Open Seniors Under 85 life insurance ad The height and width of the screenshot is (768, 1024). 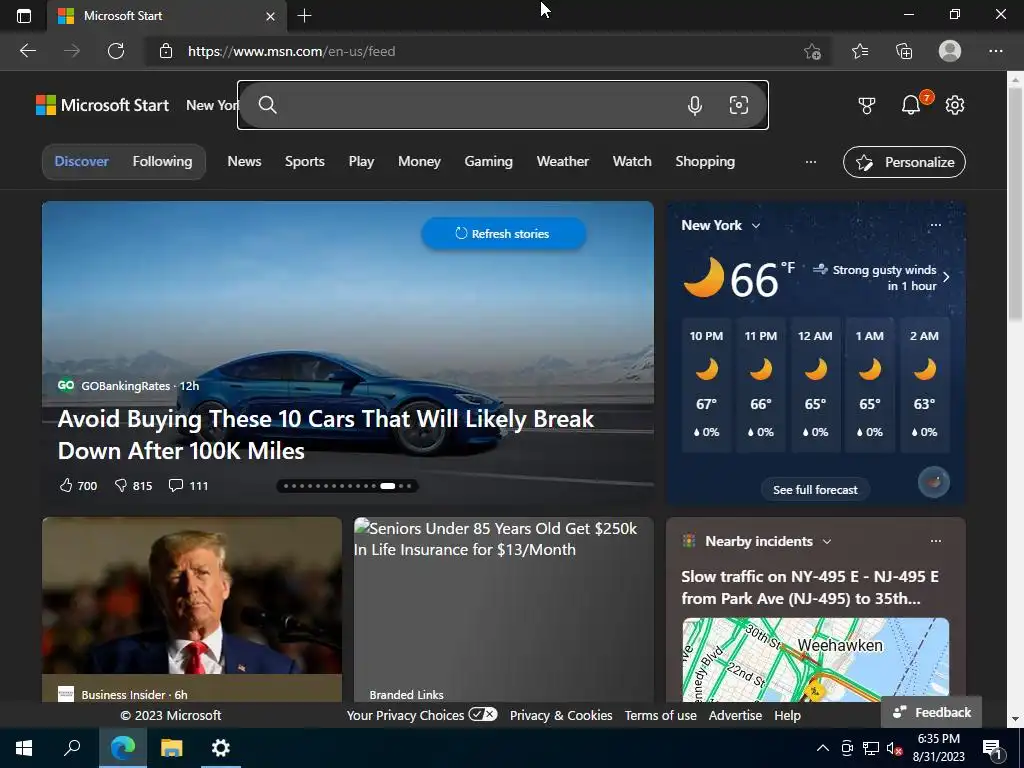[504, 609]
